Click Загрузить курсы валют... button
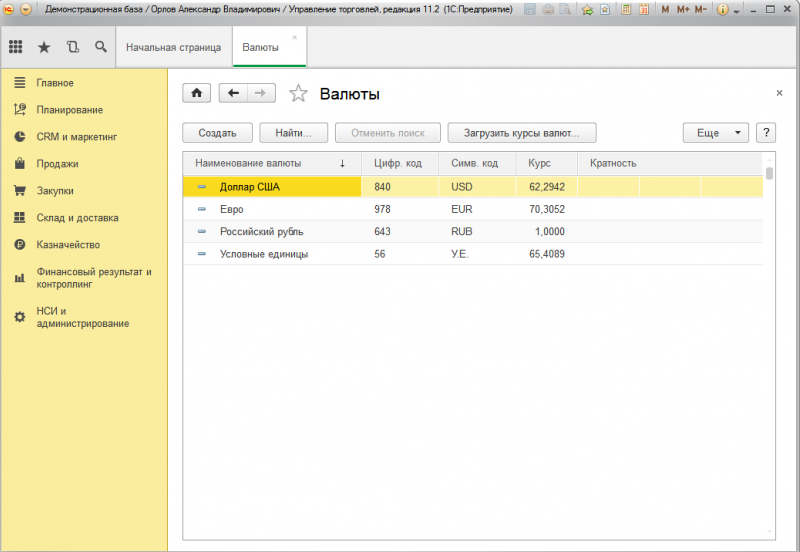 coord(521,133)
